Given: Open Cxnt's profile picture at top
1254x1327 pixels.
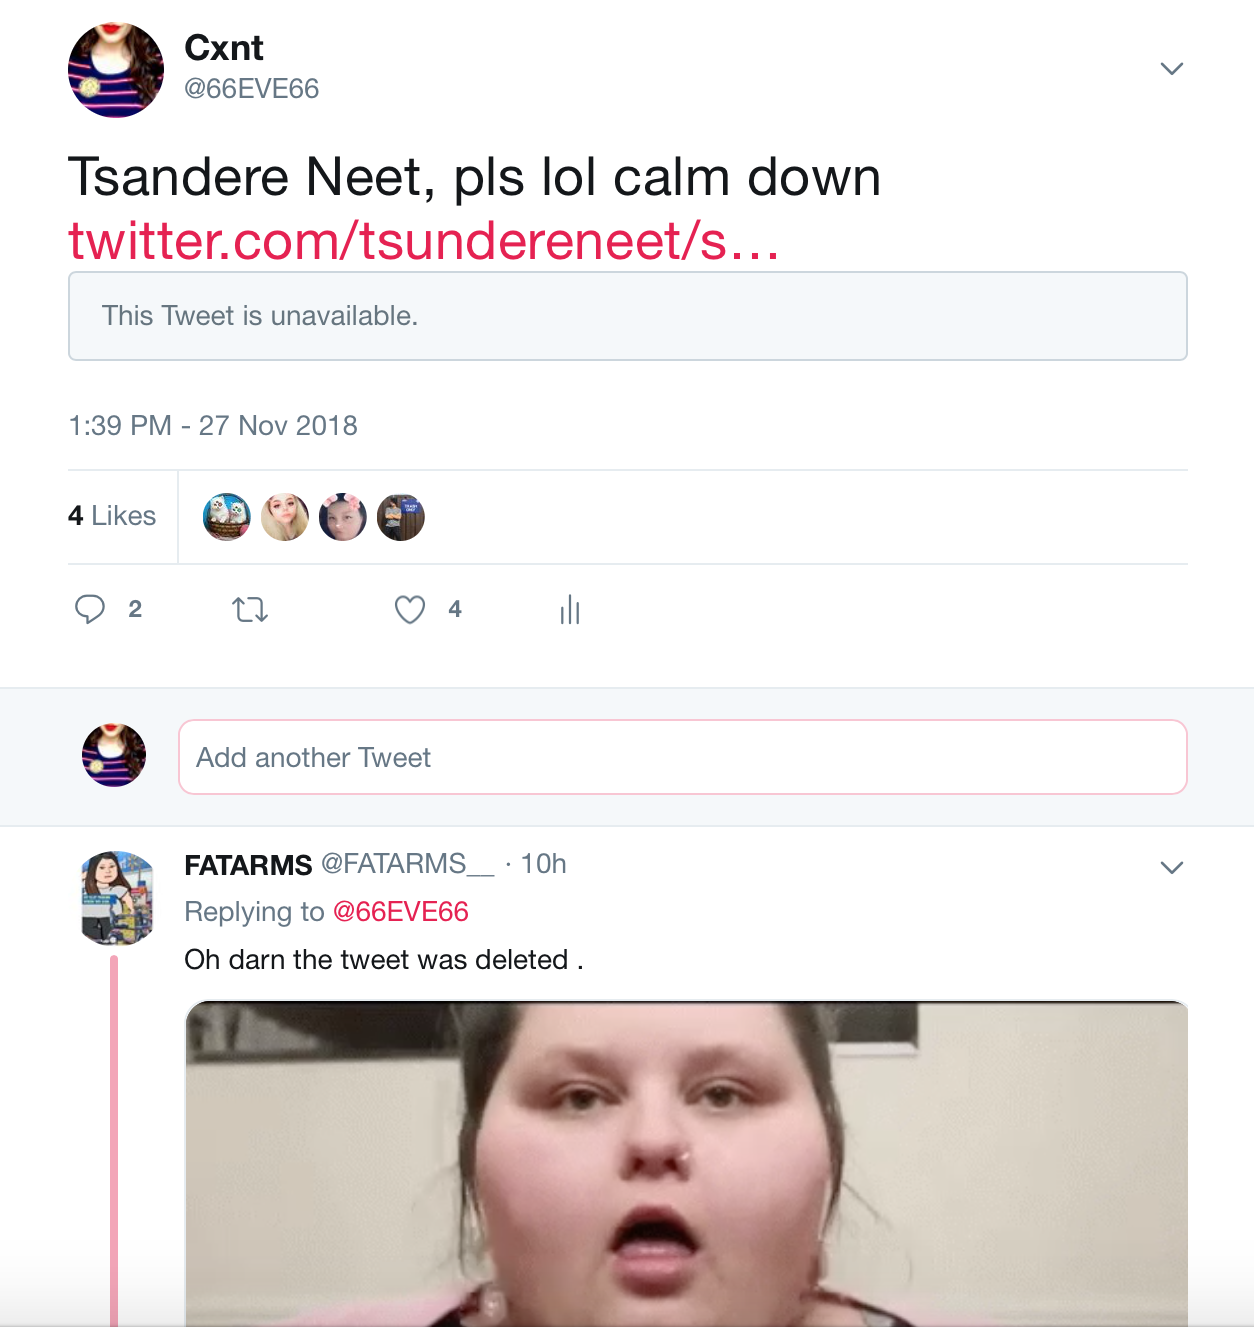Looking at the screenshot, I should 116,70.
